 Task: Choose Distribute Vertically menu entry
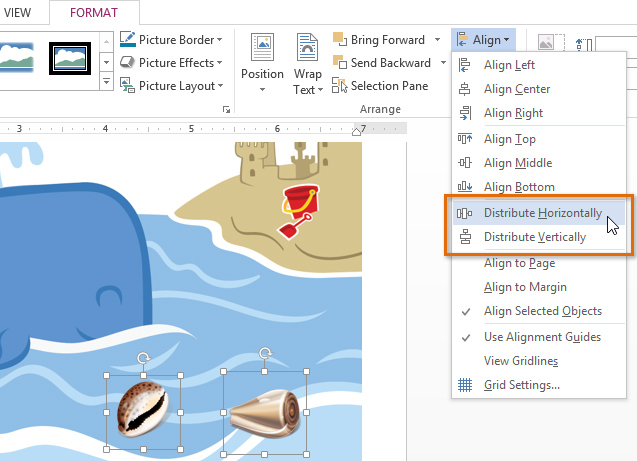[x=539, y=237]
